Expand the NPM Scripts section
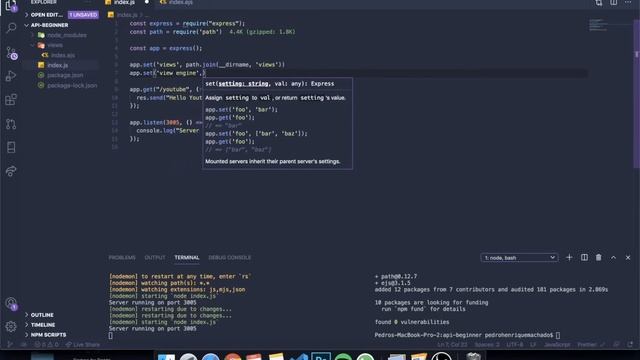 (x=48, y=335)
